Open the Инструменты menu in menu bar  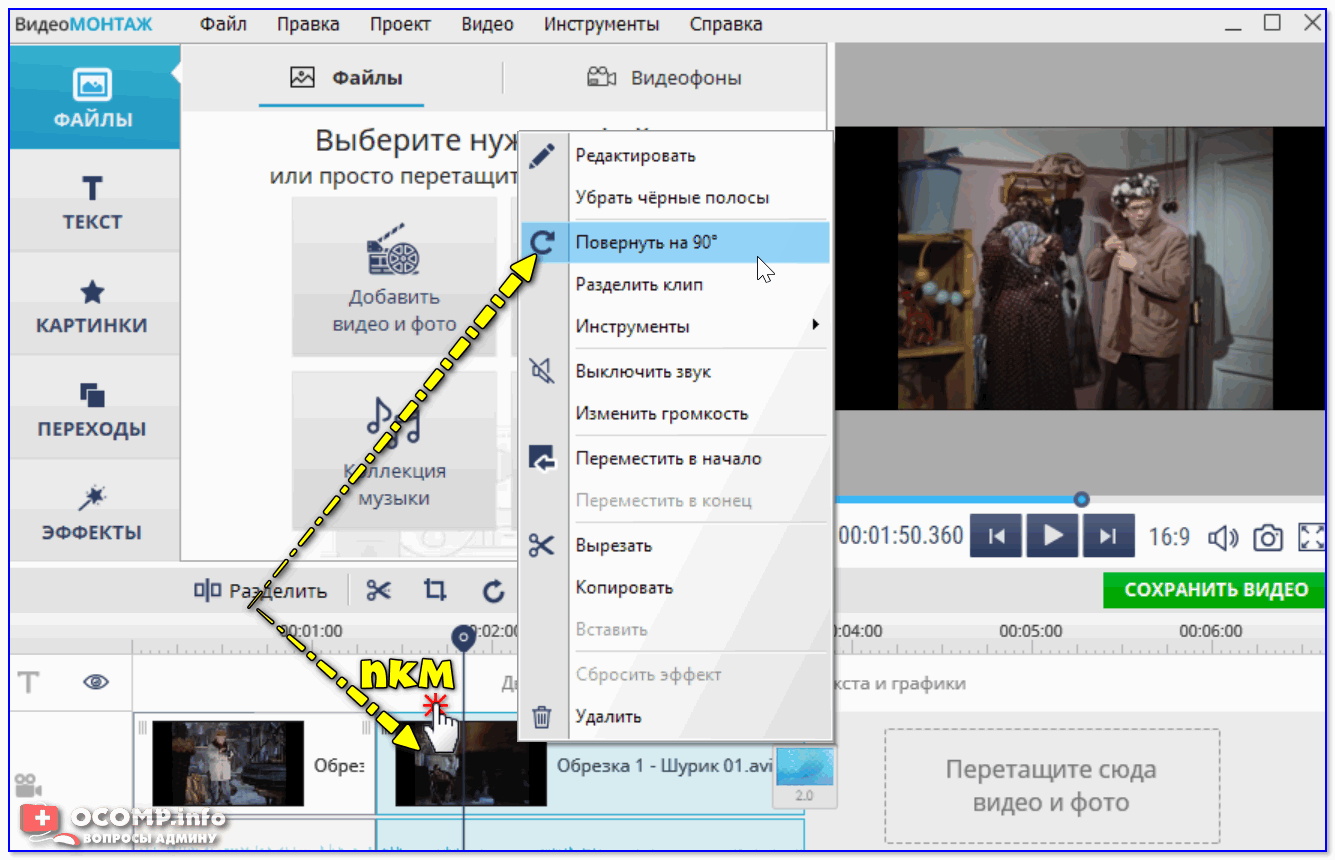click(601, 24)
